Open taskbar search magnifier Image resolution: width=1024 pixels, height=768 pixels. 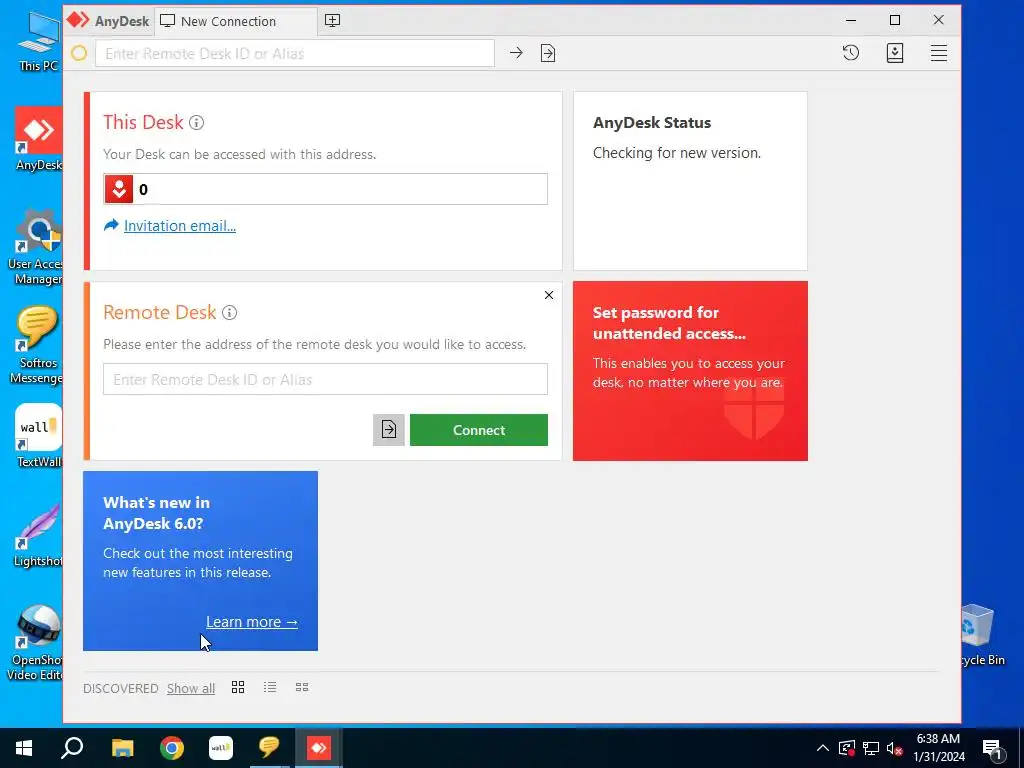coord(72,748)
